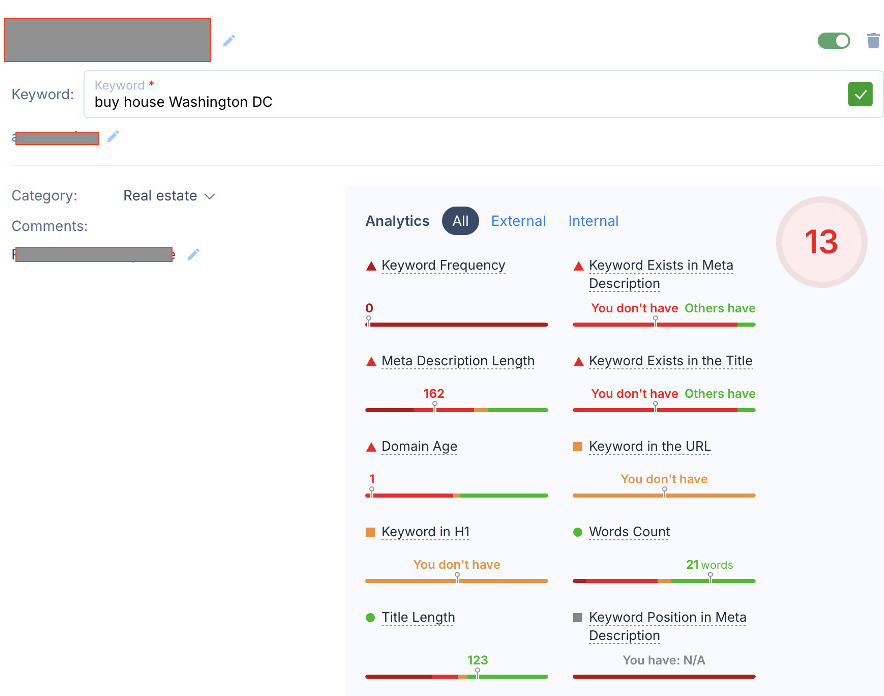Click the orange square next to Keyword in the URL

(x=577, y=446)
